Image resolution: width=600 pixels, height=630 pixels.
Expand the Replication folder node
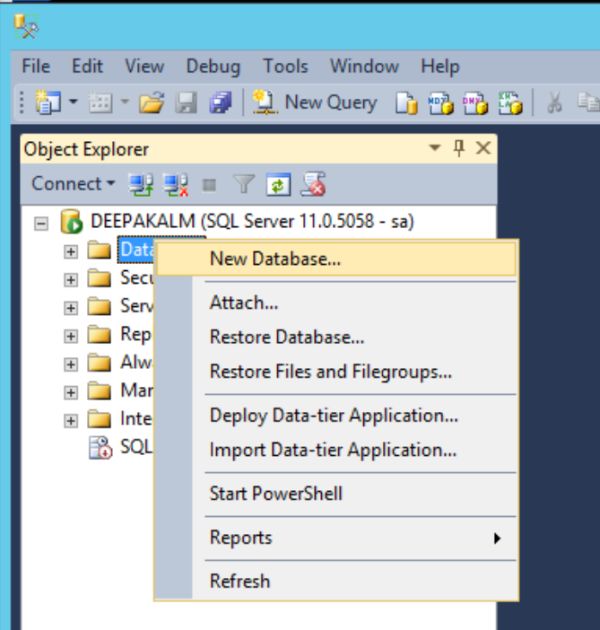coord(71,336)
